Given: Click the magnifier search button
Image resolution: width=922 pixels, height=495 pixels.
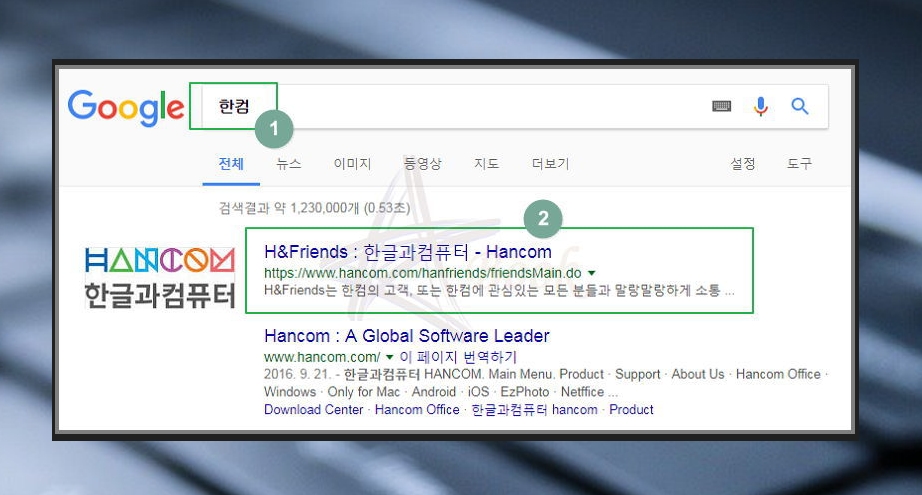Looking at the screenshot, I should click(x=800, y=106).
